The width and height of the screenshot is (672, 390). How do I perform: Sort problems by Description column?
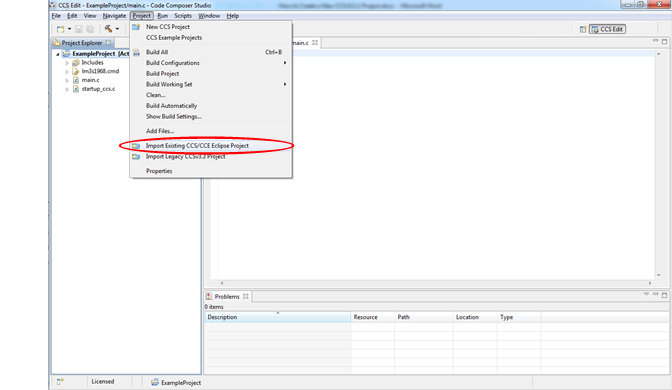tap(277, 317)
